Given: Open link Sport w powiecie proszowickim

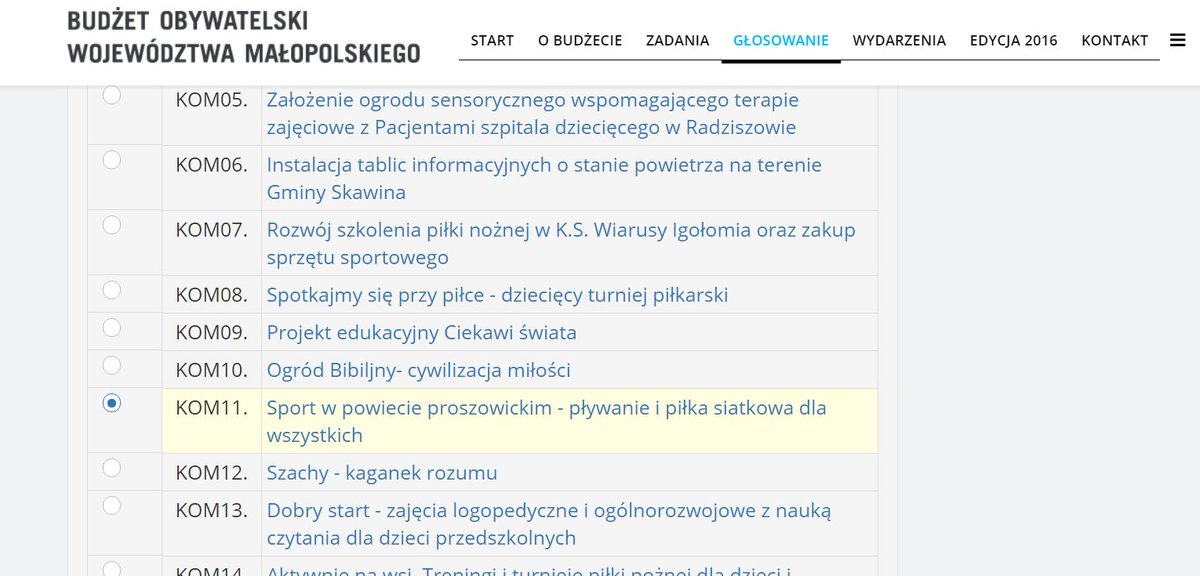Looking at the screenshot, I should click(547, 421).
